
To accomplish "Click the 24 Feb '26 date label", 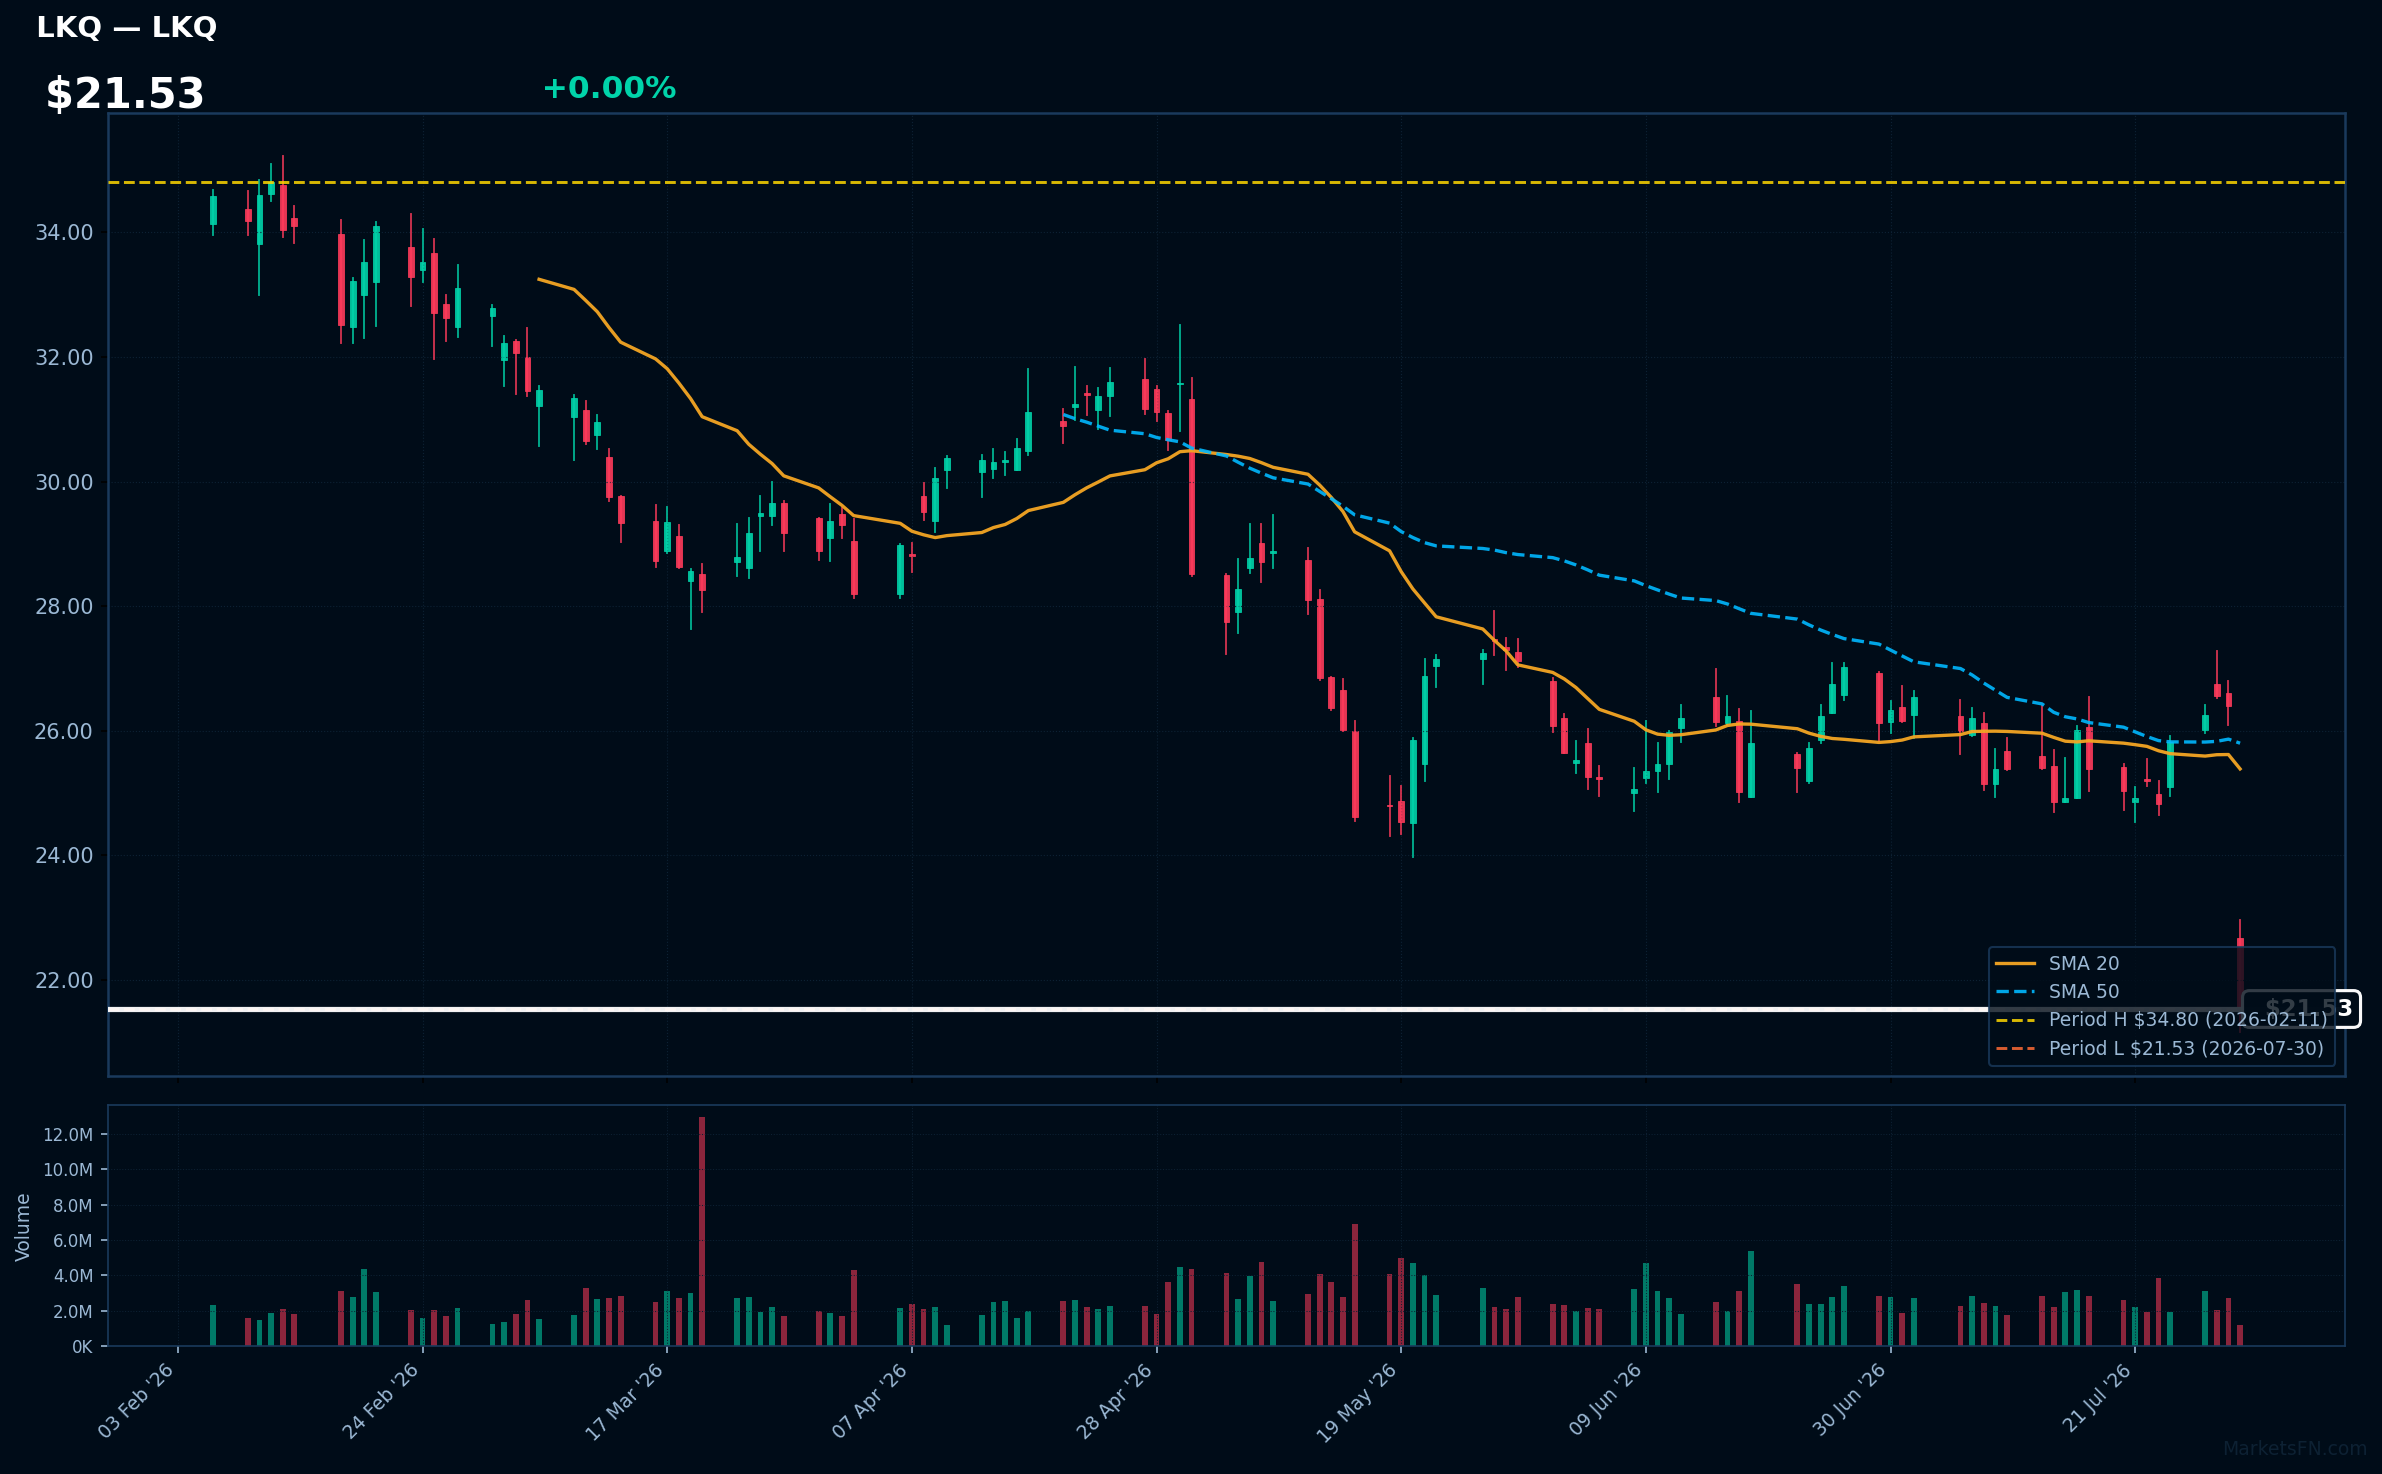I will (380, 1400).
